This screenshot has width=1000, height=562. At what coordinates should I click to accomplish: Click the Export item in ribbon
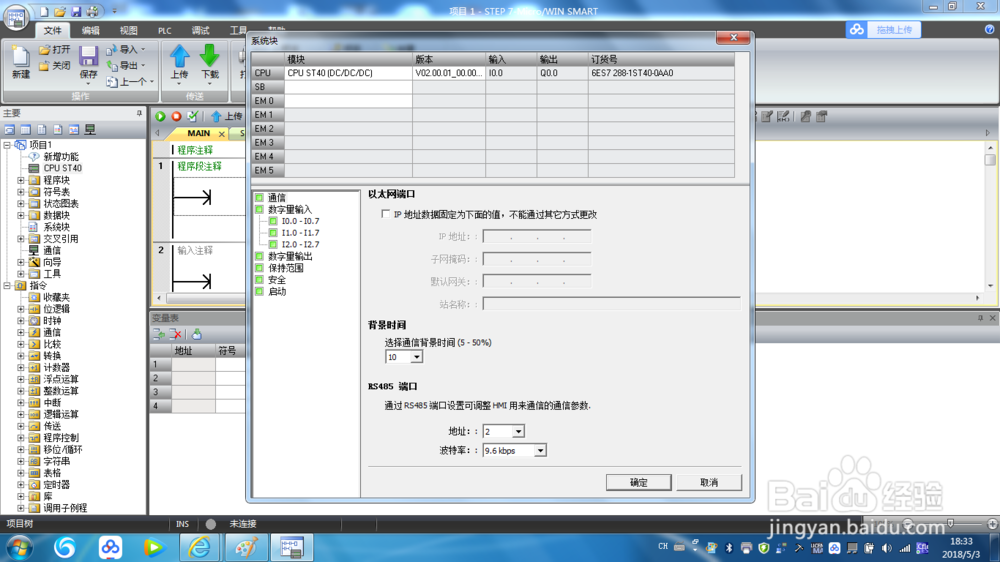pos(126,65)
